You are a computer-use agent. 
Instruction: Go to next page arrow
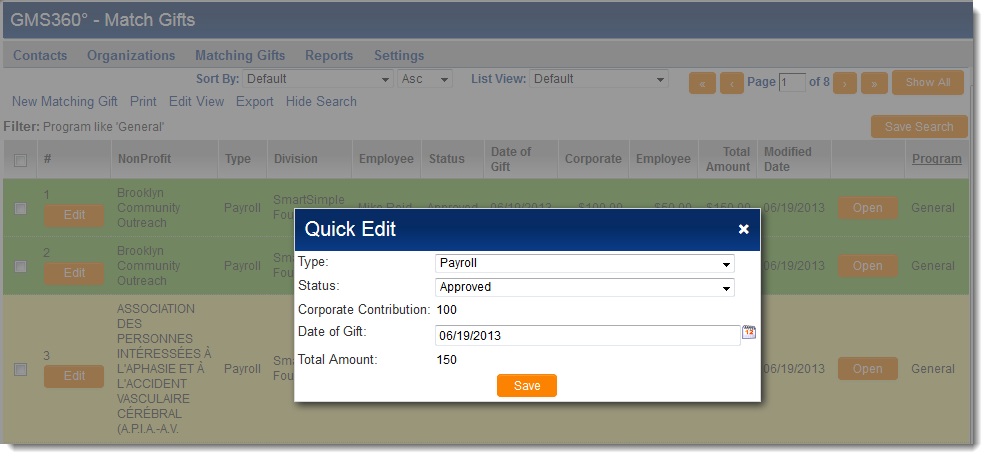845,83
